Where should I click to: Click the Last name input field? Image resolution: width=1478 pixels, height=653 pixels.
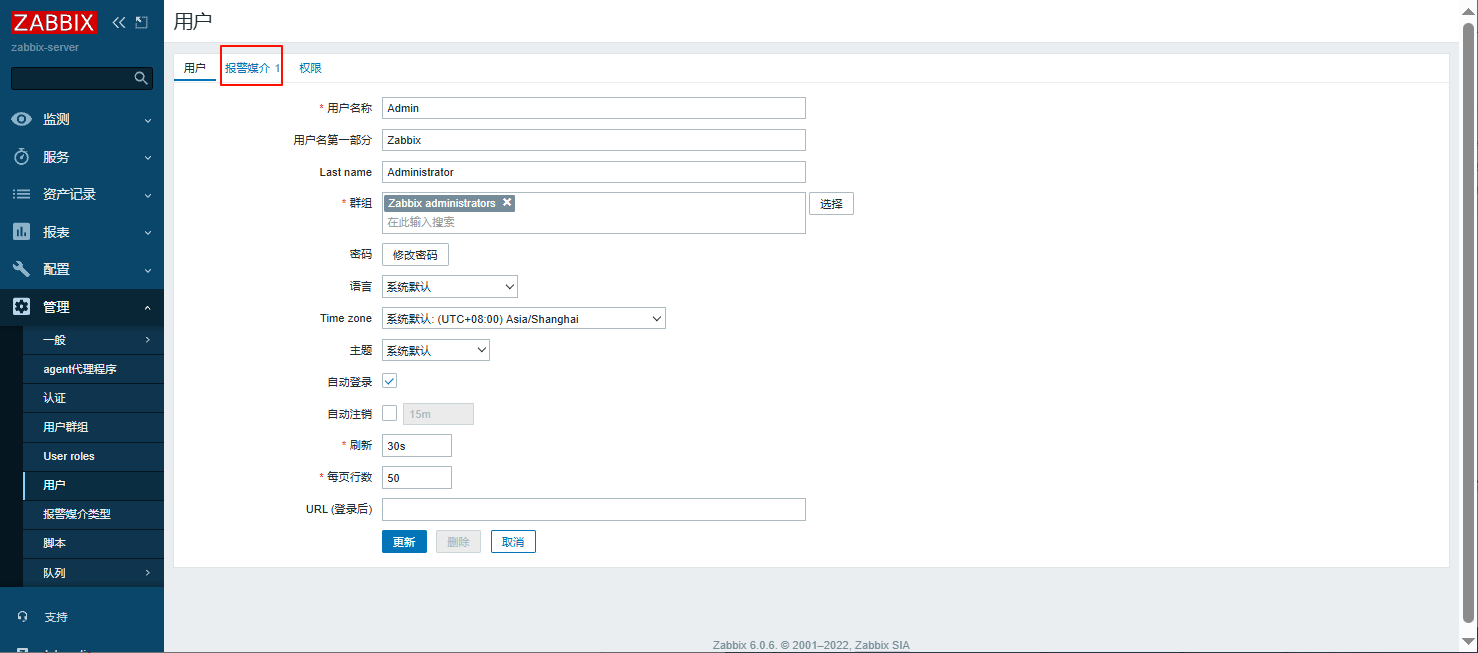tap(594, 172)
